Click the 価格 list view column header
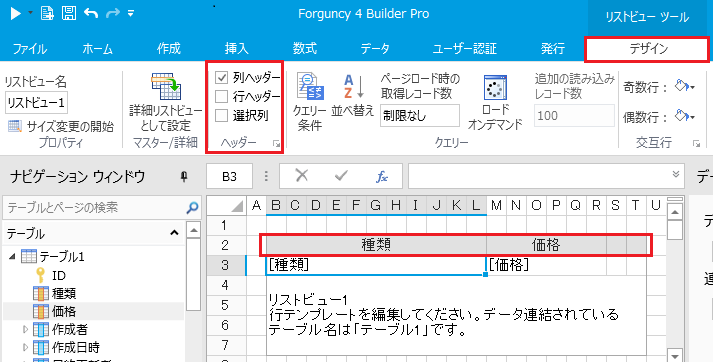 click(x=546, y=245)
